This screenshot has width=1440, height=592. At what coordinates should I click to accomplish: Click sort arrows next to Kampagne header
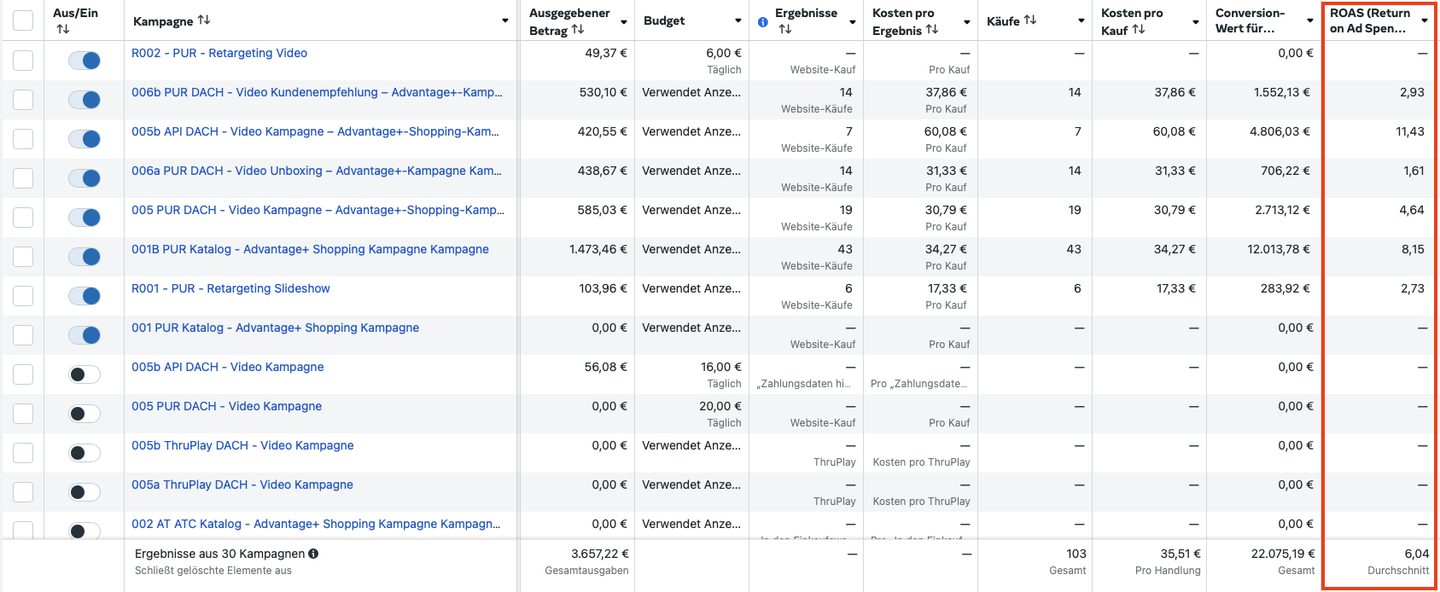coord(204,20)
